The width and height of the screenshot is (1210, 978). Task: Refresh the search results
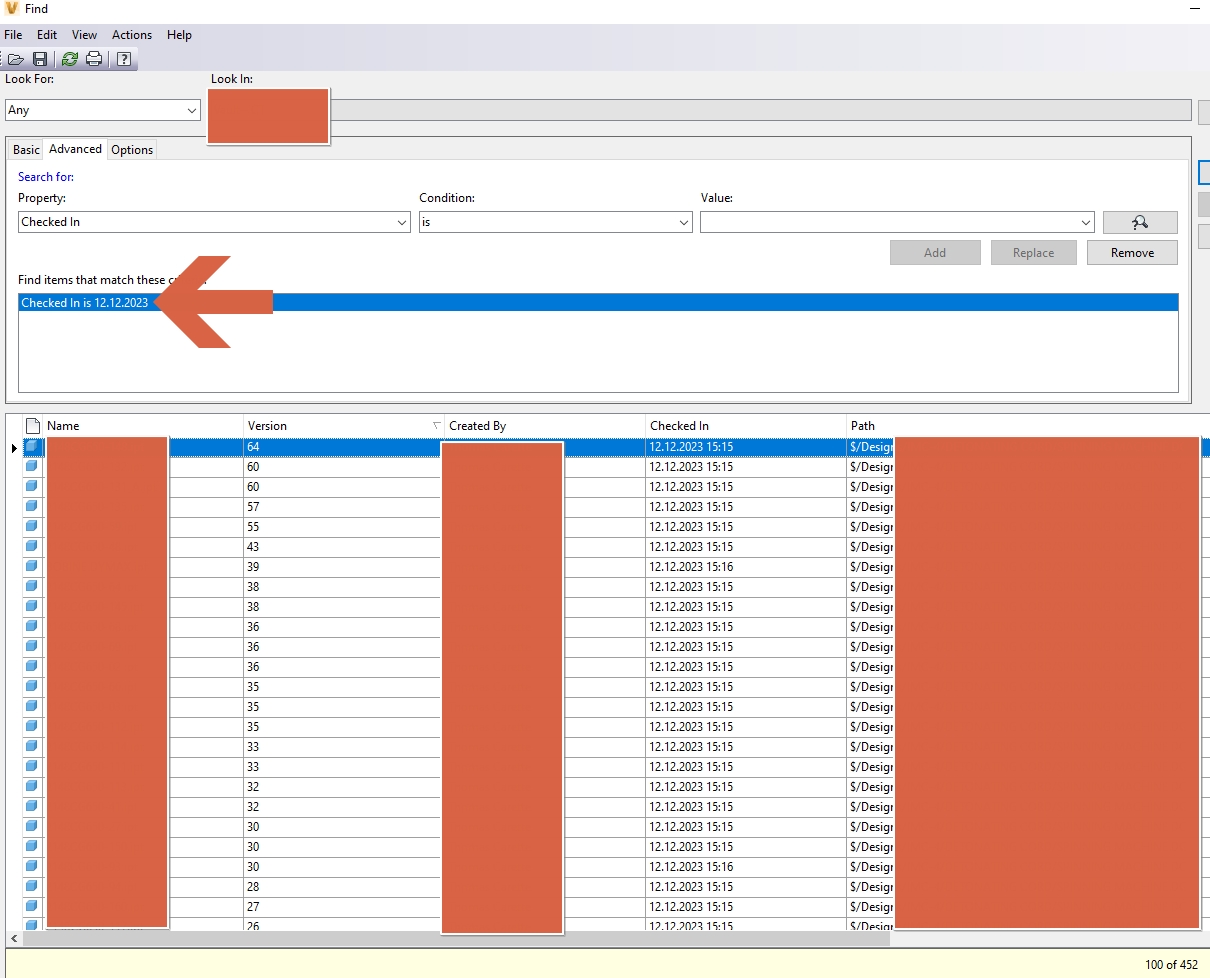pos(69,59)
